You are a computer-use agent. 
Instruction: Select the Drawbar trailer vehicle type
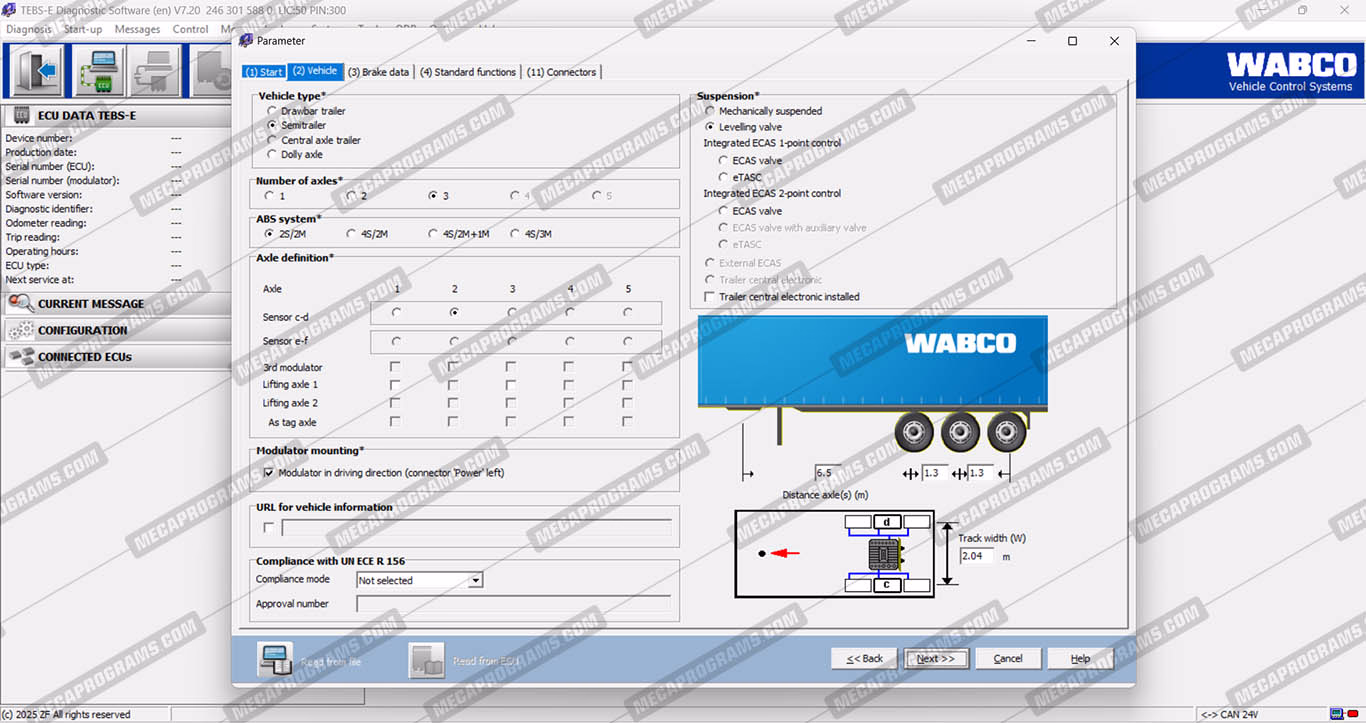(x=272, y=111)
